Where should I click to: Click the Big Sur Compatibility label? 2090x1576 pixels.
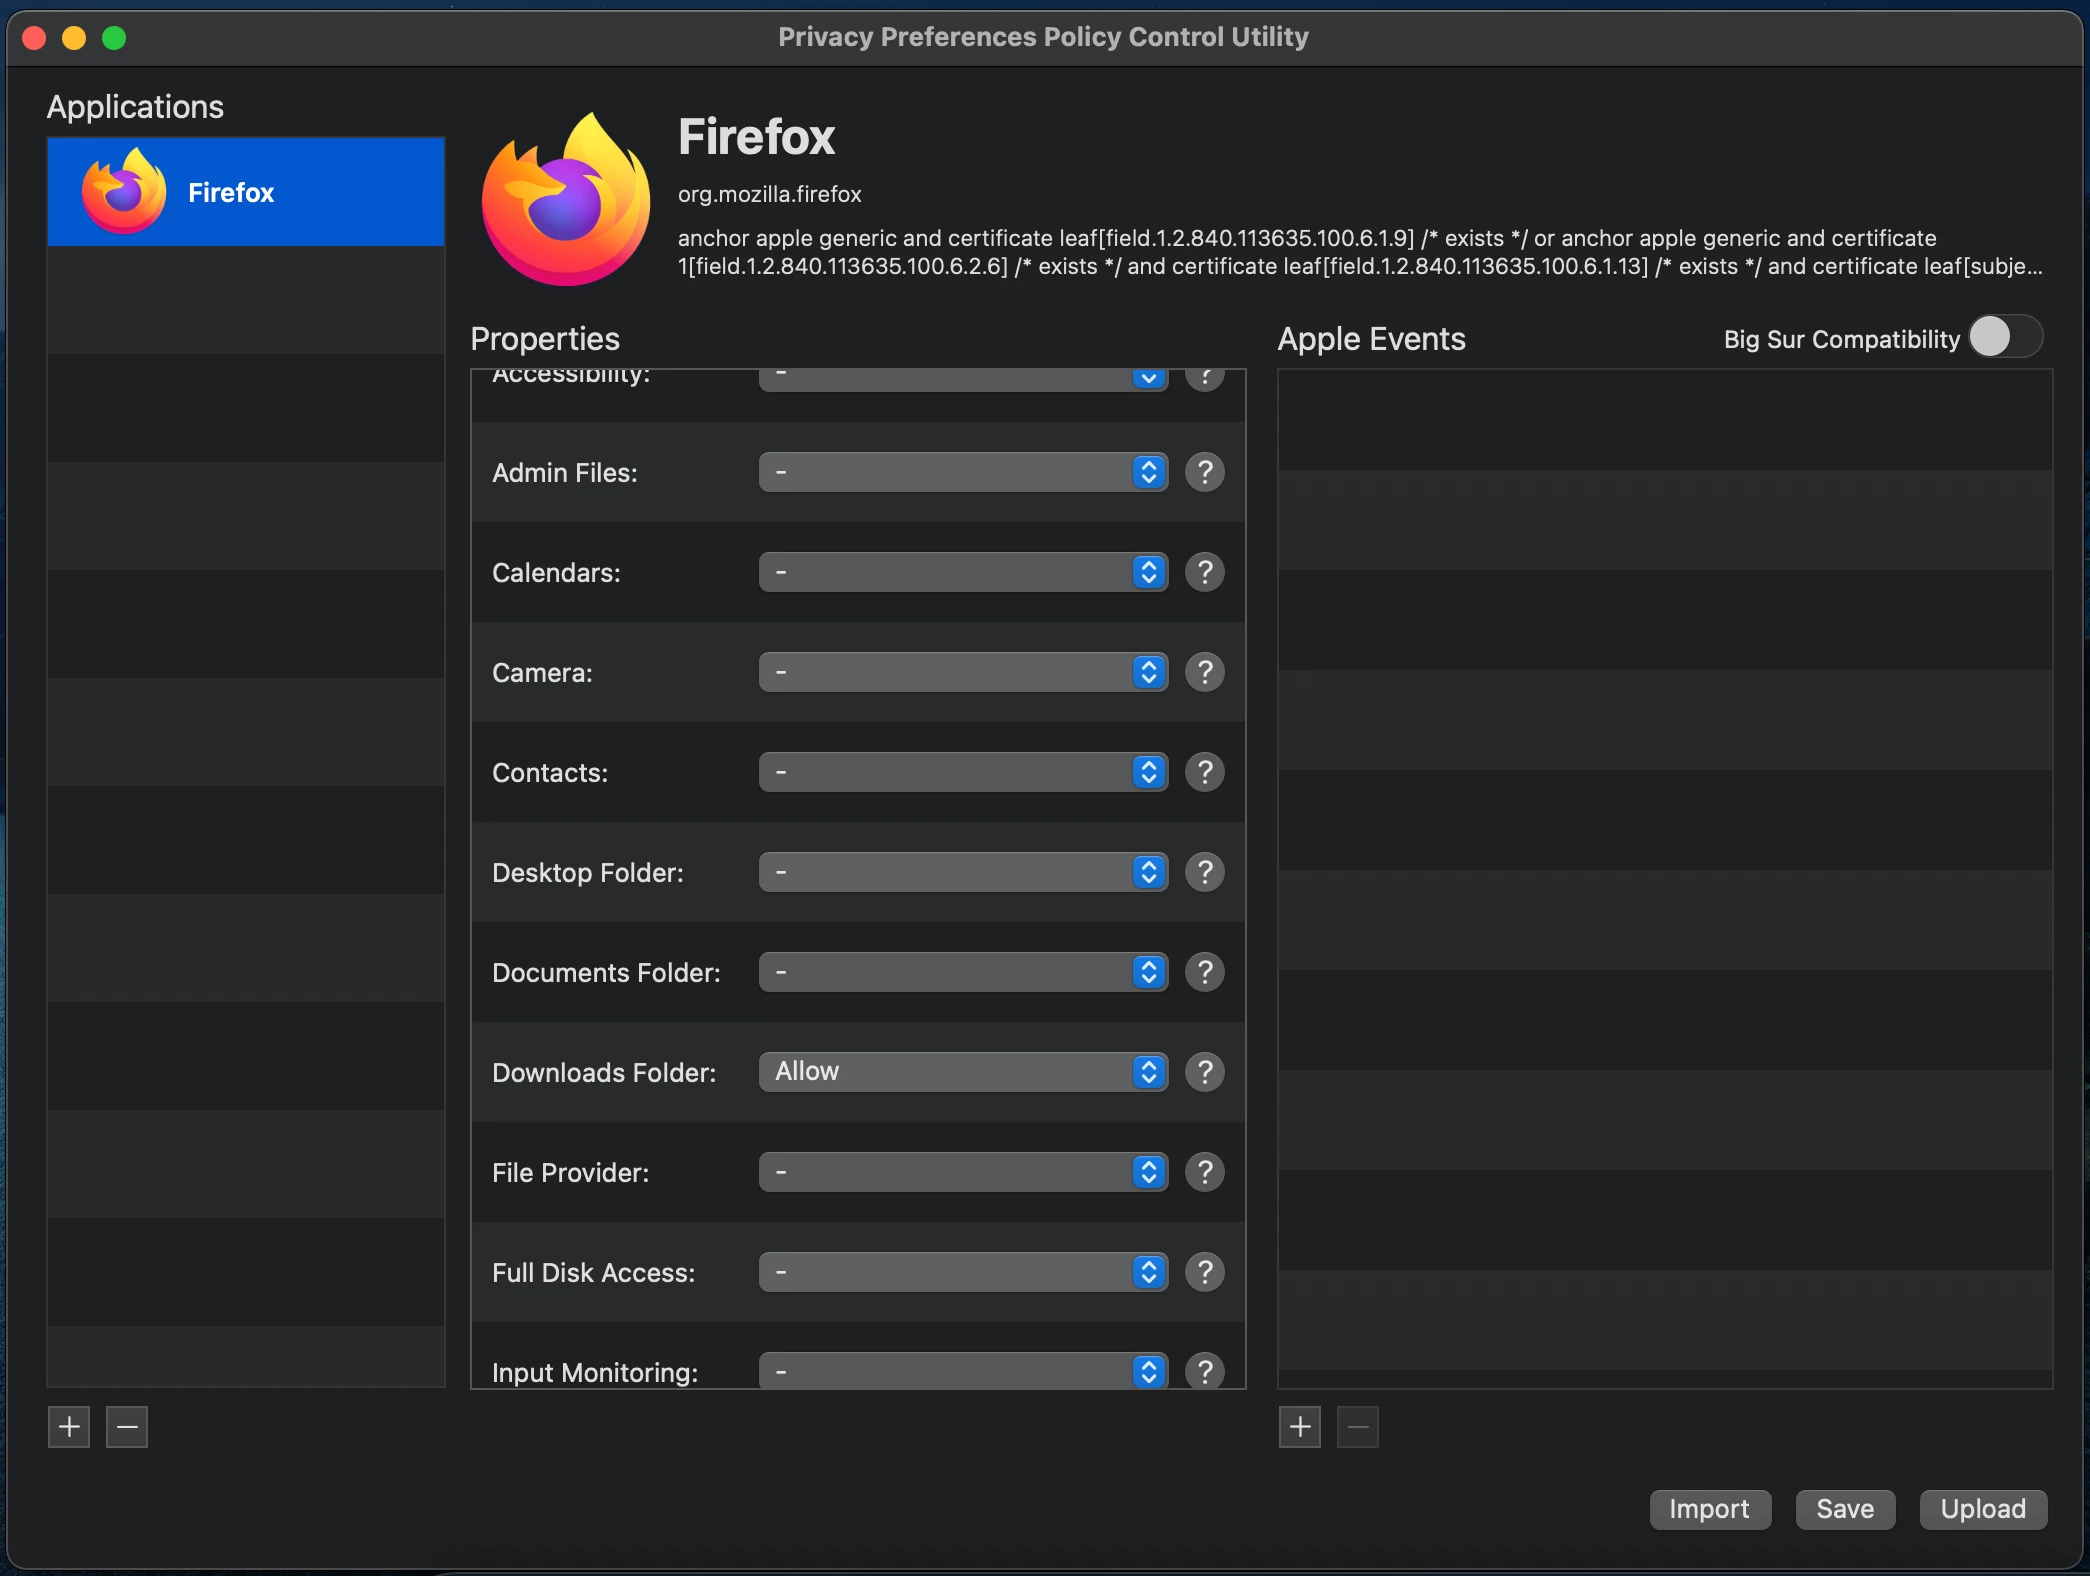(x=1842, y=339)
